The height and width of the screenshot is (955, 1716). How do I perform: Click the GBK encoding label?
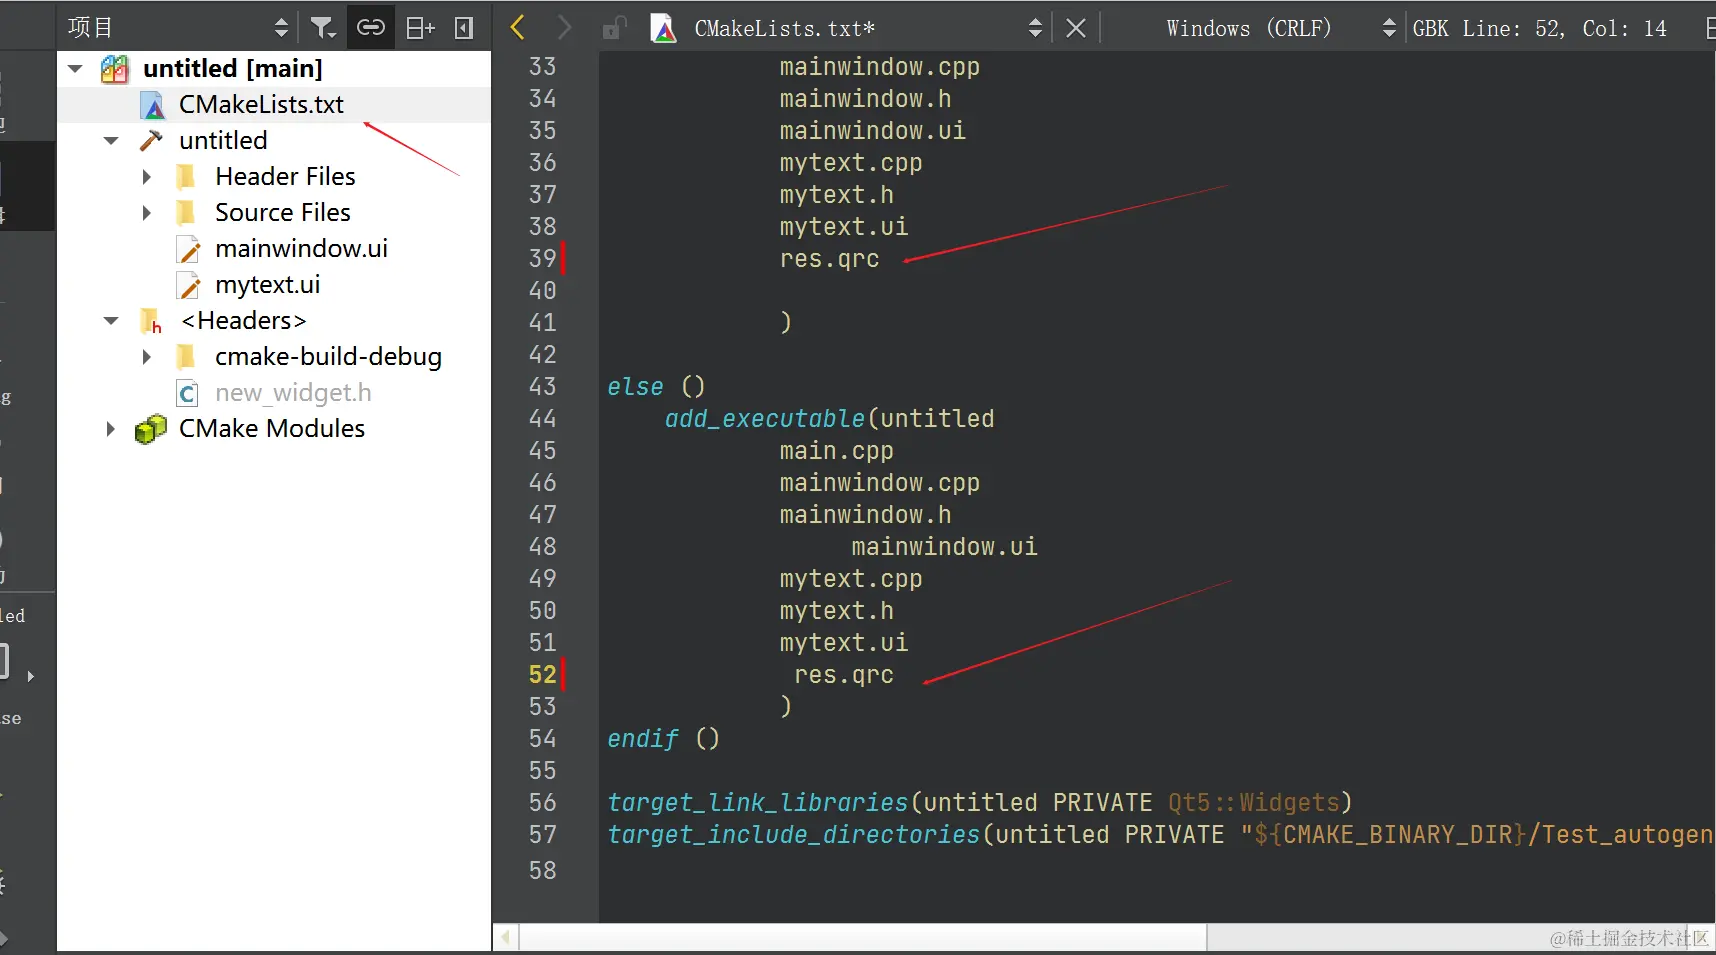(x=1430, y=28)
